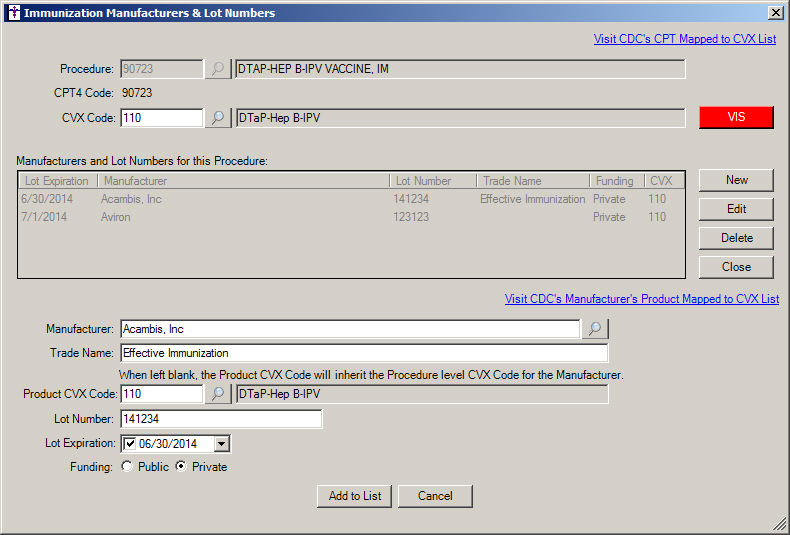The width and height of the screenshot is (790, 535).
Task: Expand the Lot Expiration date dropdown
Action: pos(222,443)
